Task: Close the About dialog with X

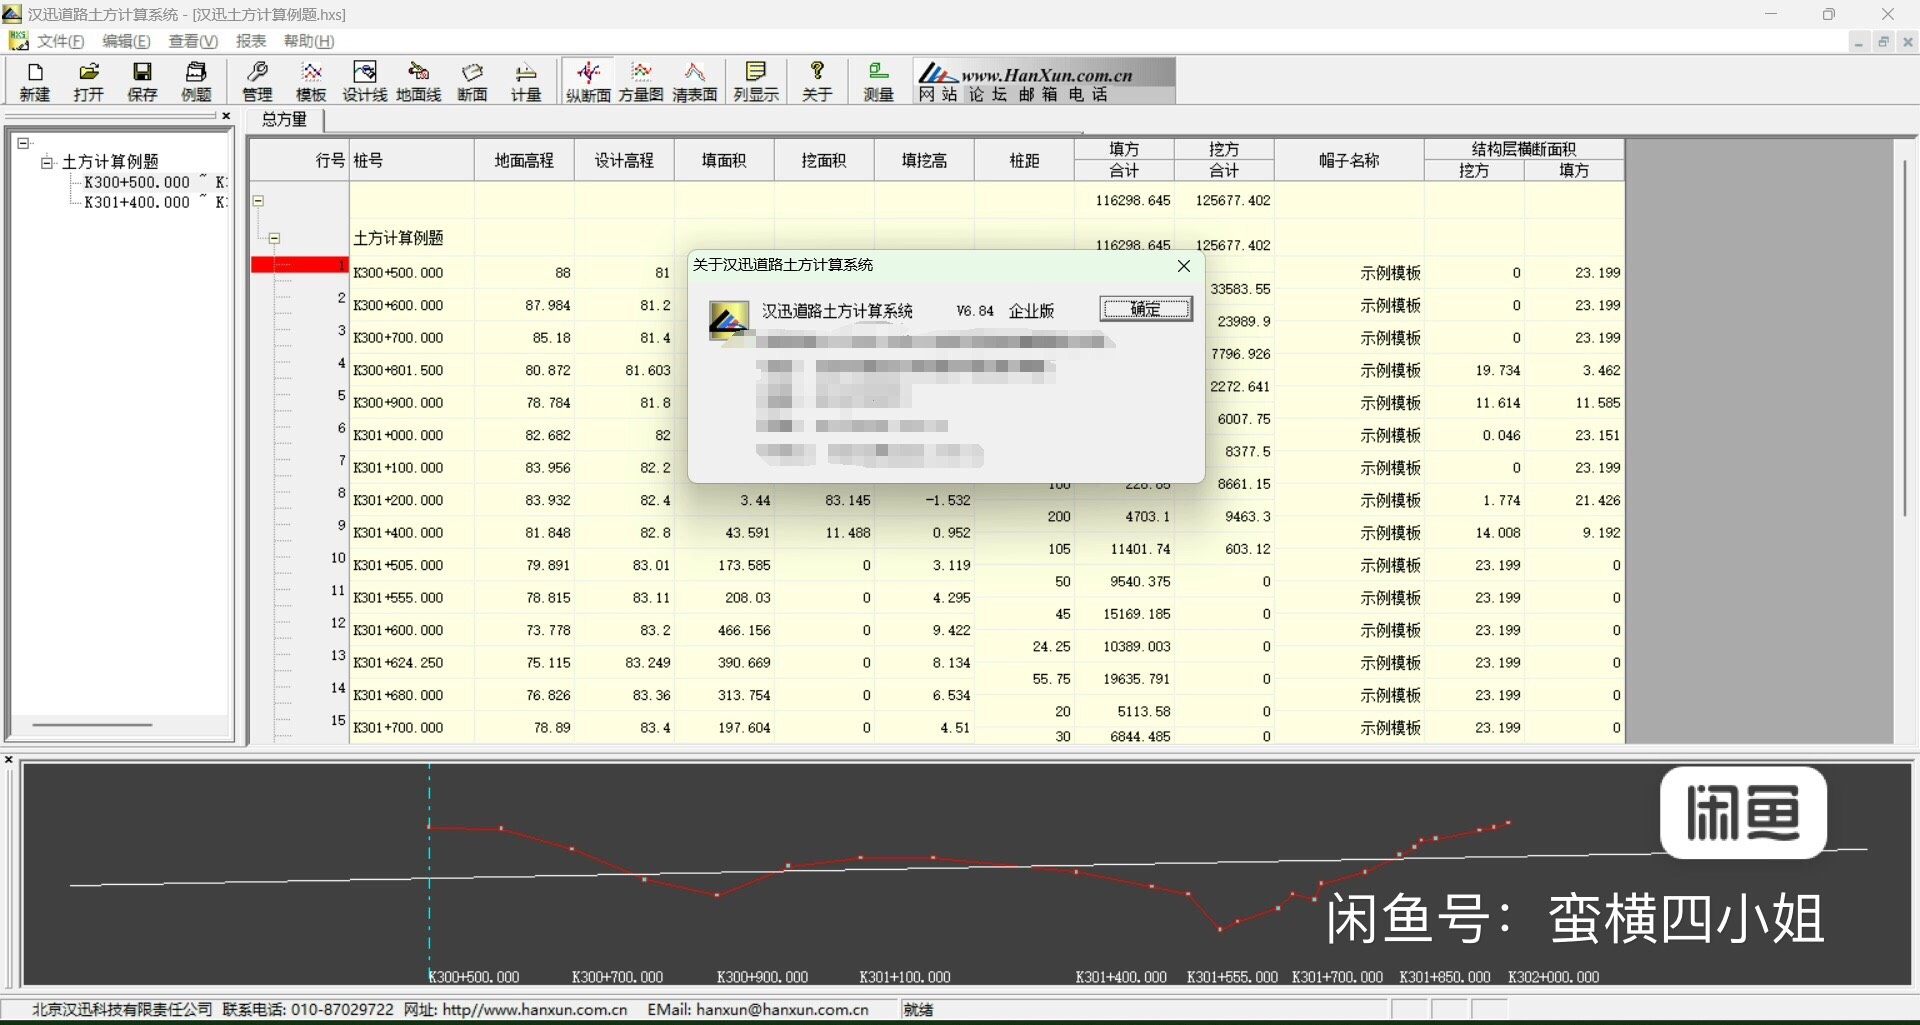Action: [1183, 266]
